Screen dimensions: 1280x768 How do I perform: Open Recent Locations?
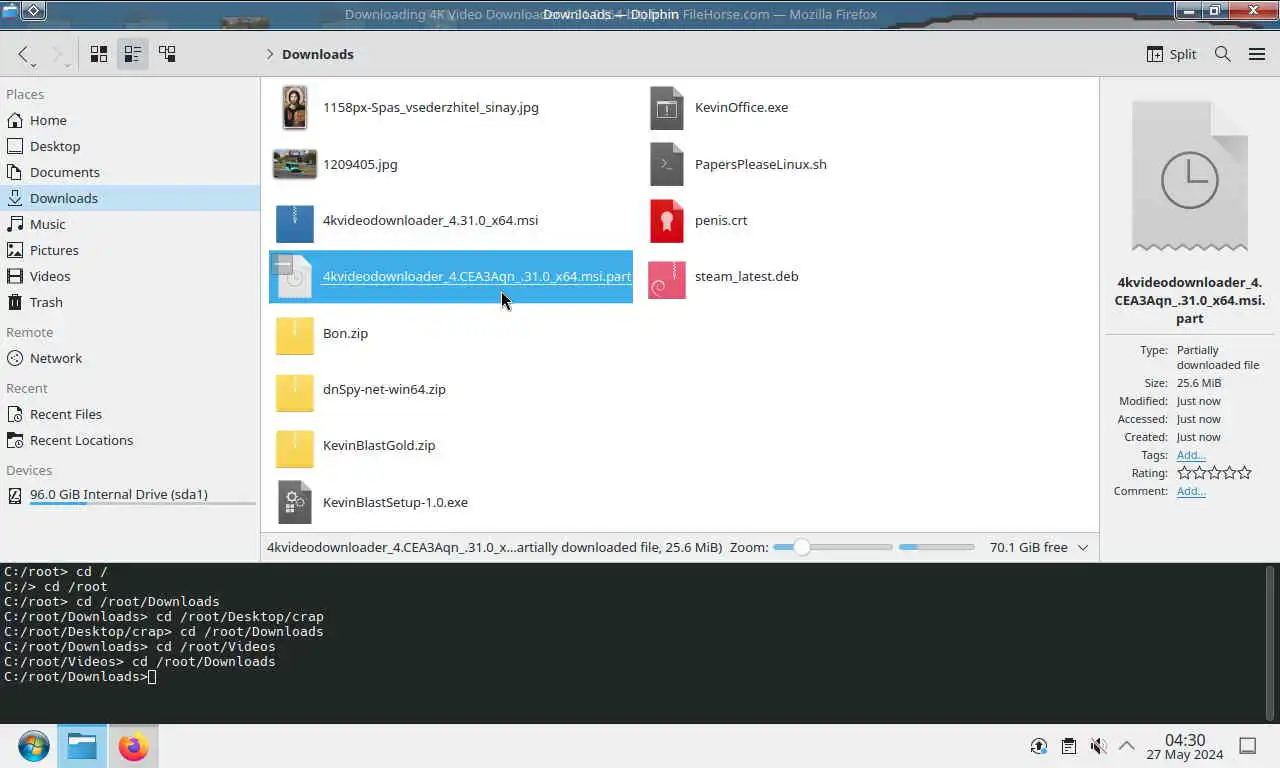coord(130,440)
